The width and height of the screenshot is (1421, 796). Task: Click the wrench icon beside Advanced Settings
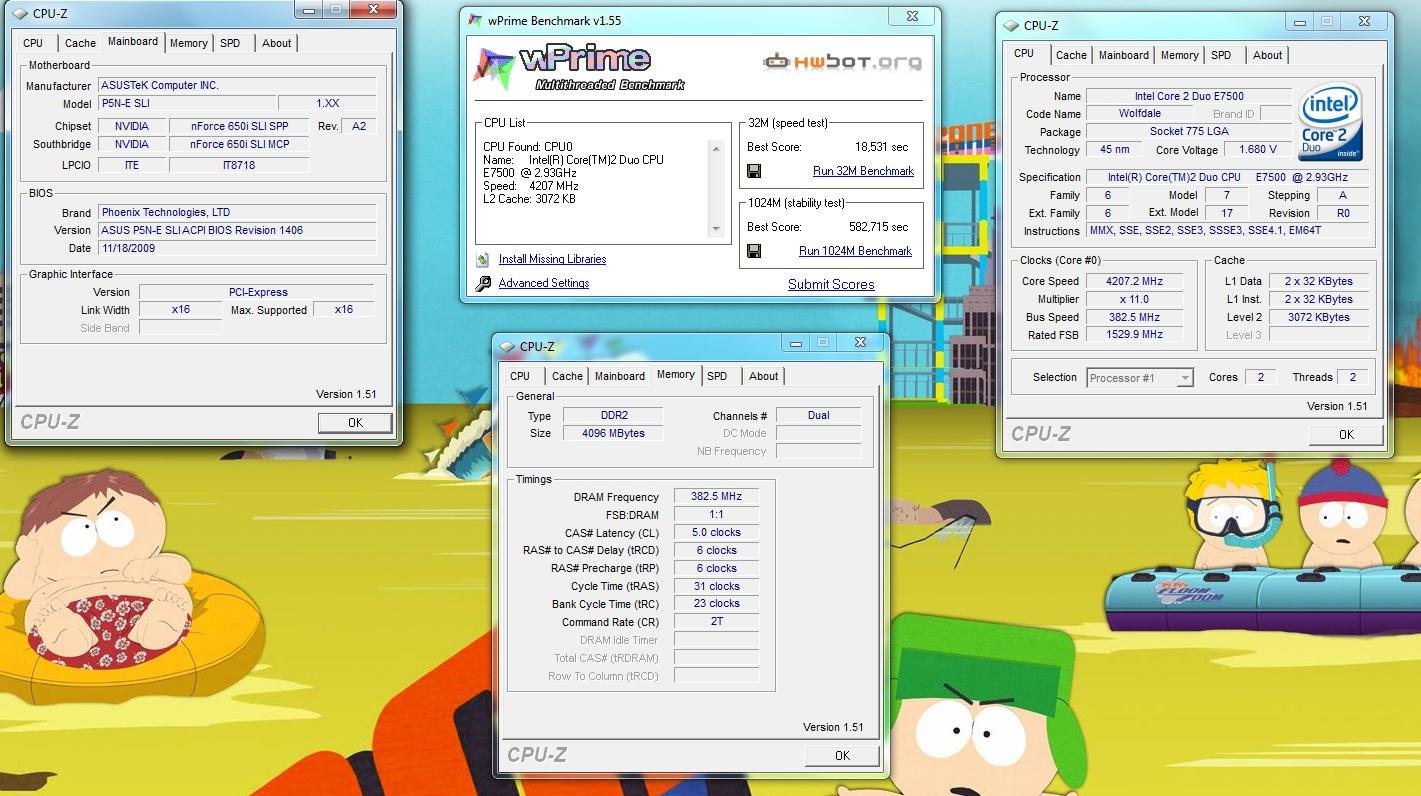483,283
